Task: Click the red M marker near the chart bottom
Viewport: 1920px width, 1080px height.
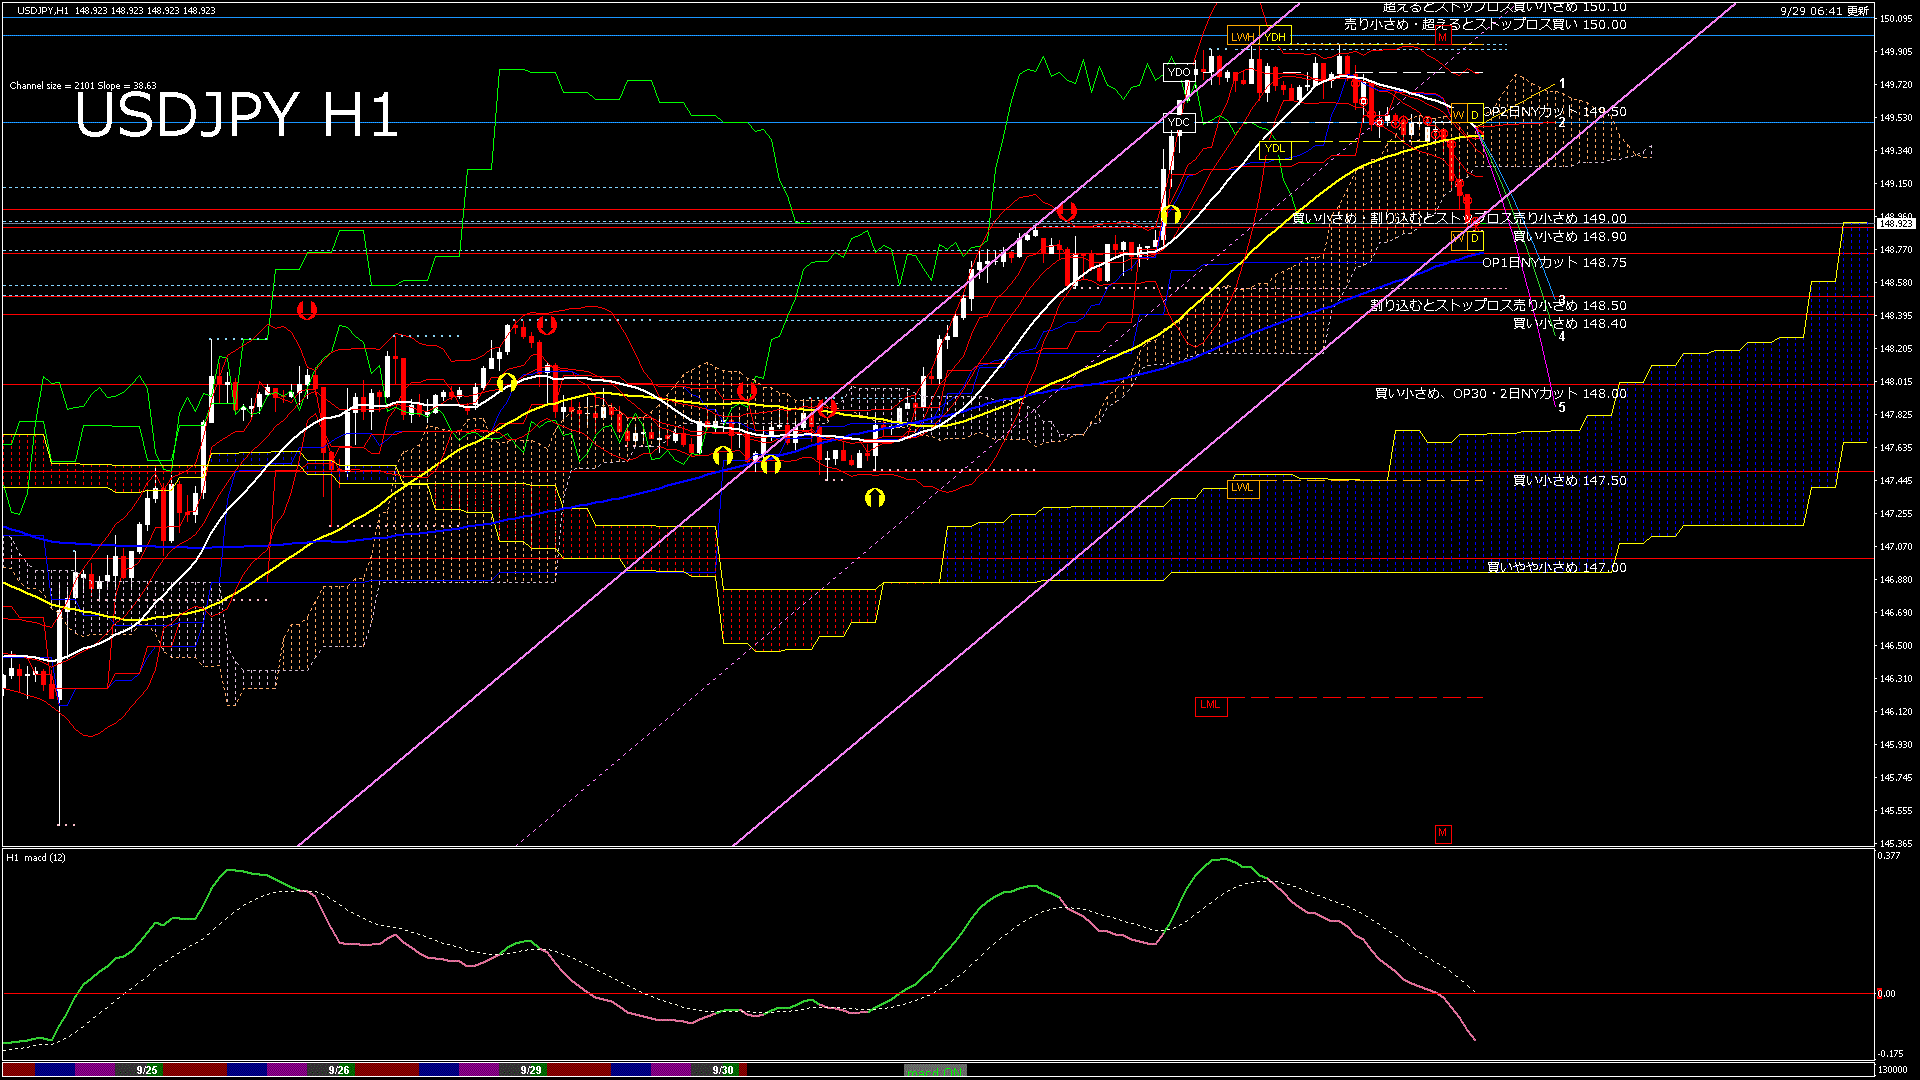Action: point(1442,833)
